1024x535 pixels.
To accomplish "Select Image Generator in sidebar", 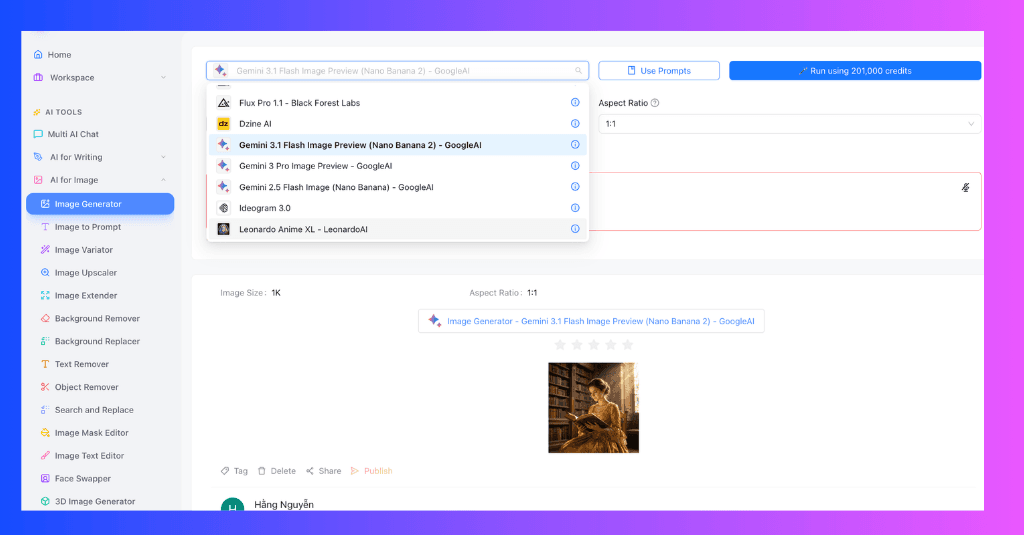I will point(100,204).
